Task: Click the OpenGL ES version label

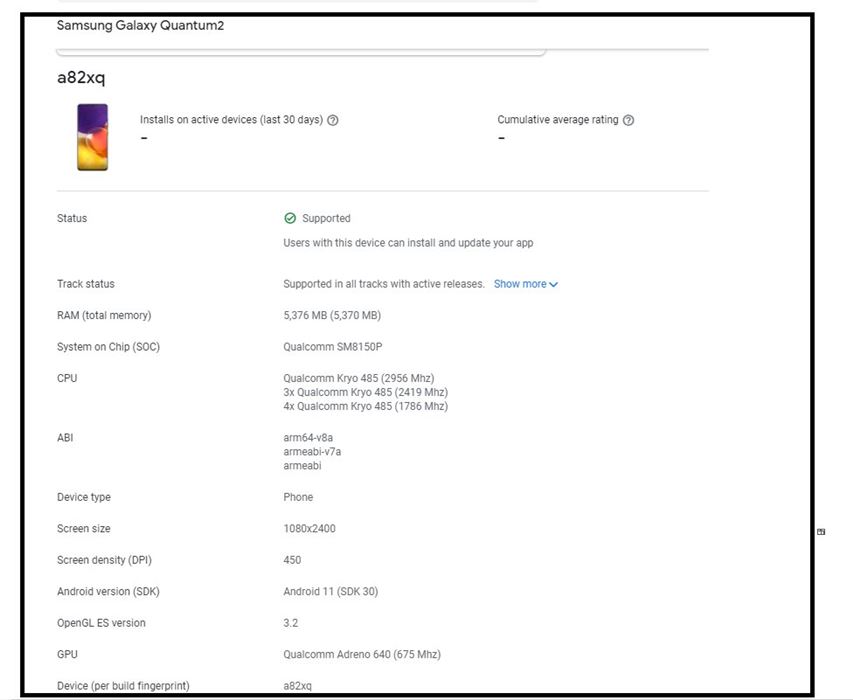Action: [101, 623]
